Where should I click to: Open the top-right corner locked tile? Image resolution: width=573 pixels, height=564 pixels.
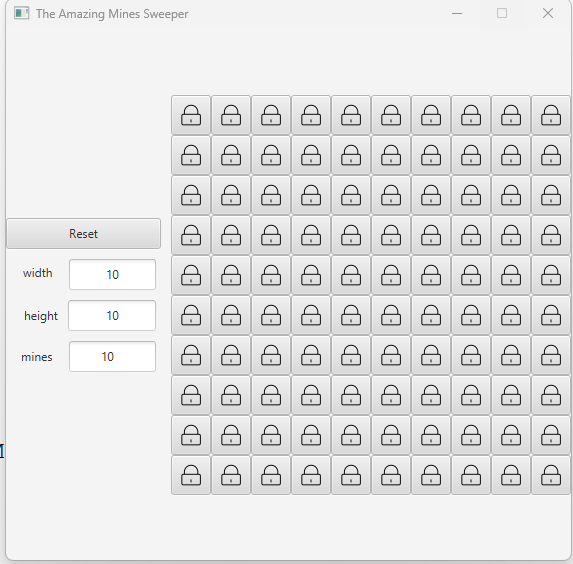coord(551,115)
